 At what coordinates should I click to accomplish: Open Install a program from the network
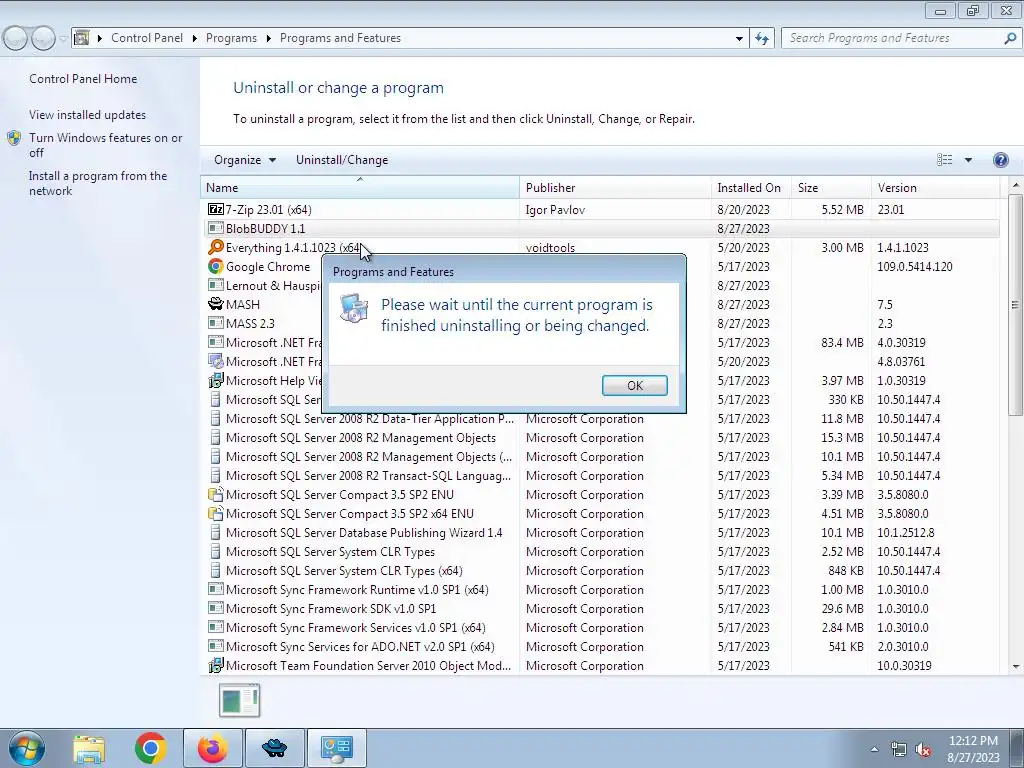[x=98, y=183]
